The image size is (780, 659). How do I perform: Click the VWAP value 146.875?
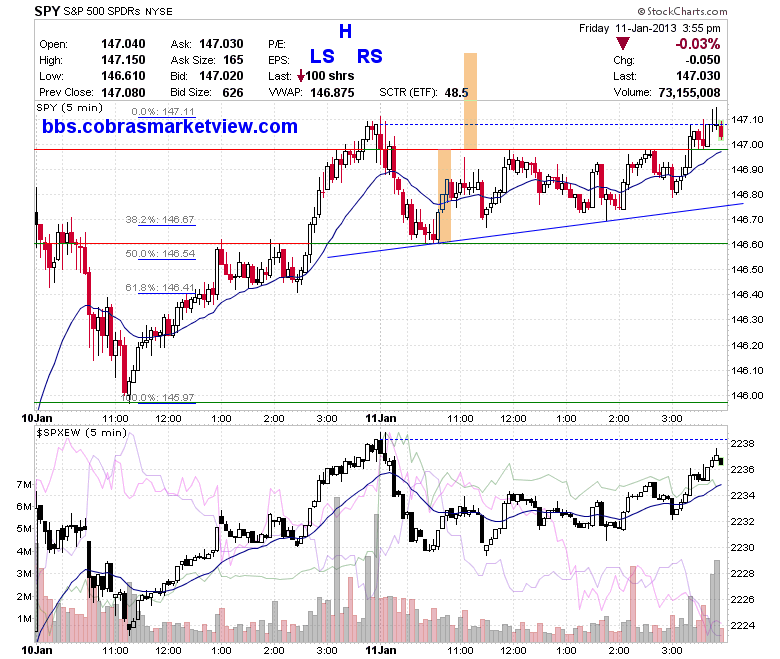(332, 93)
